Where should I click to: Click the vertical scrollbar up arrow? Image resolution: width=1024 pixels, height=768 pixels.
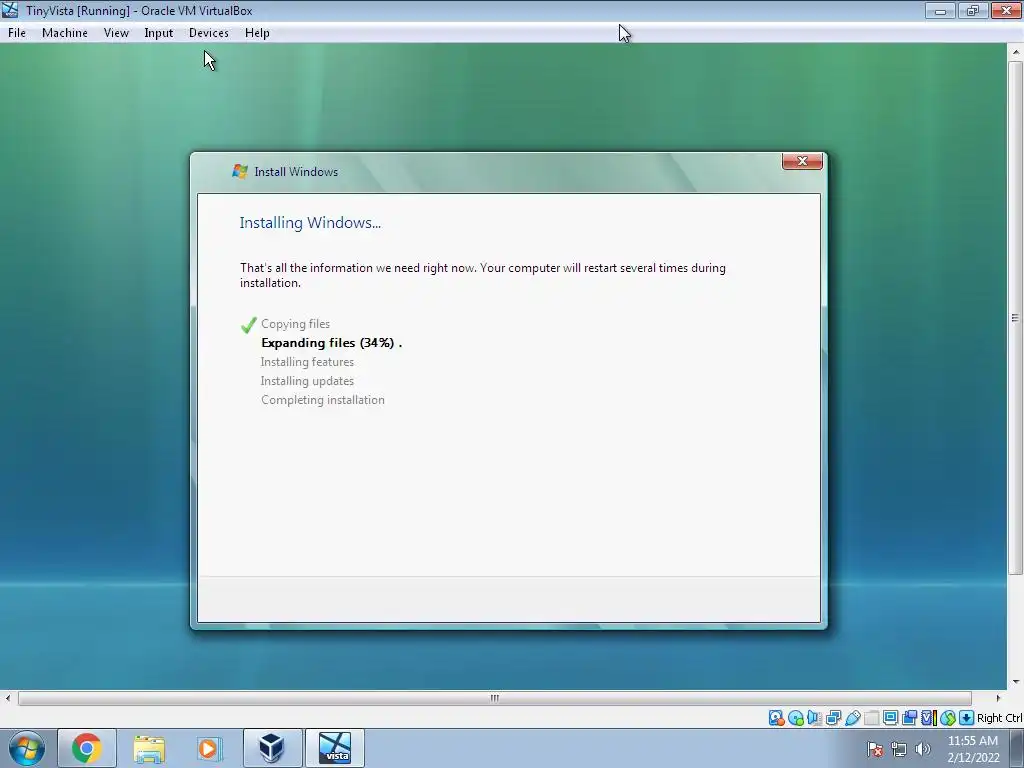coord(1016,52)
